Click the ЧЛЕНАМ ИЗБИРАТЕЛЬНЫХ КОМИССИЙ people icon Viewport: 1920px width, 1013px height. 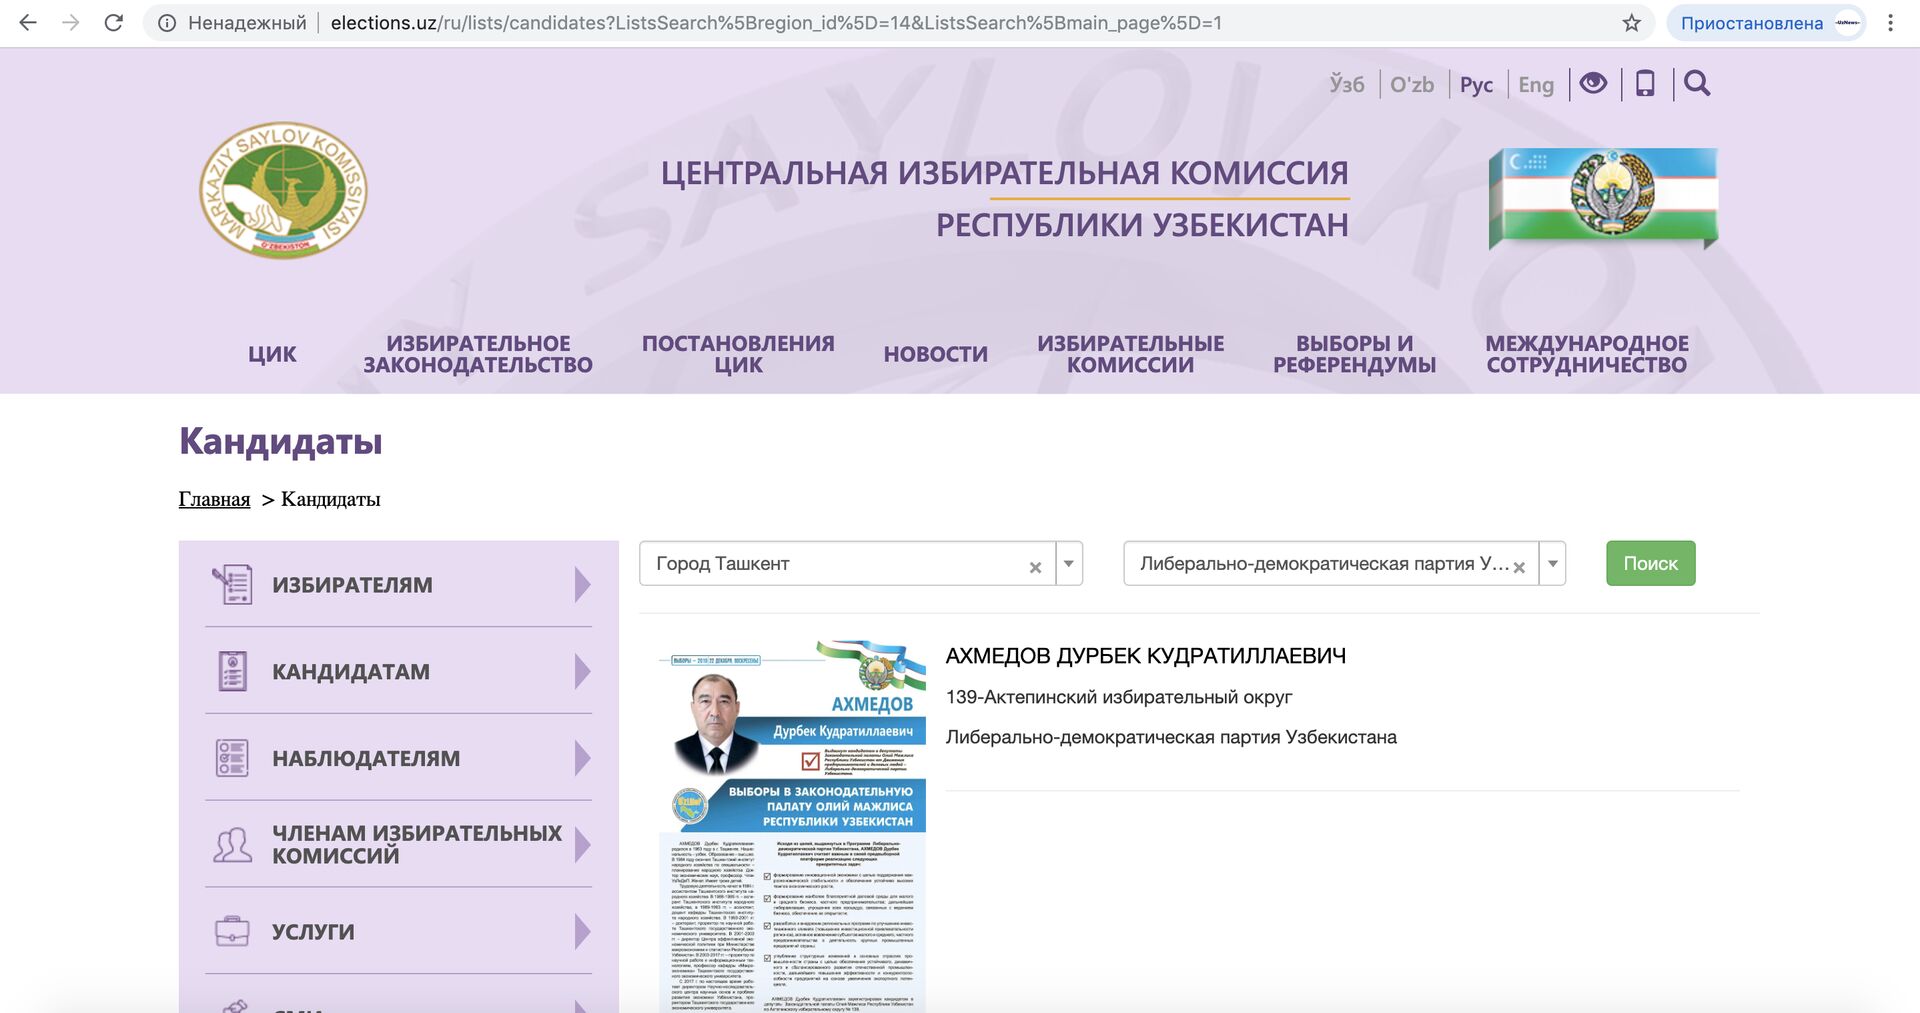pyautogui.click(x=232, y=845)
